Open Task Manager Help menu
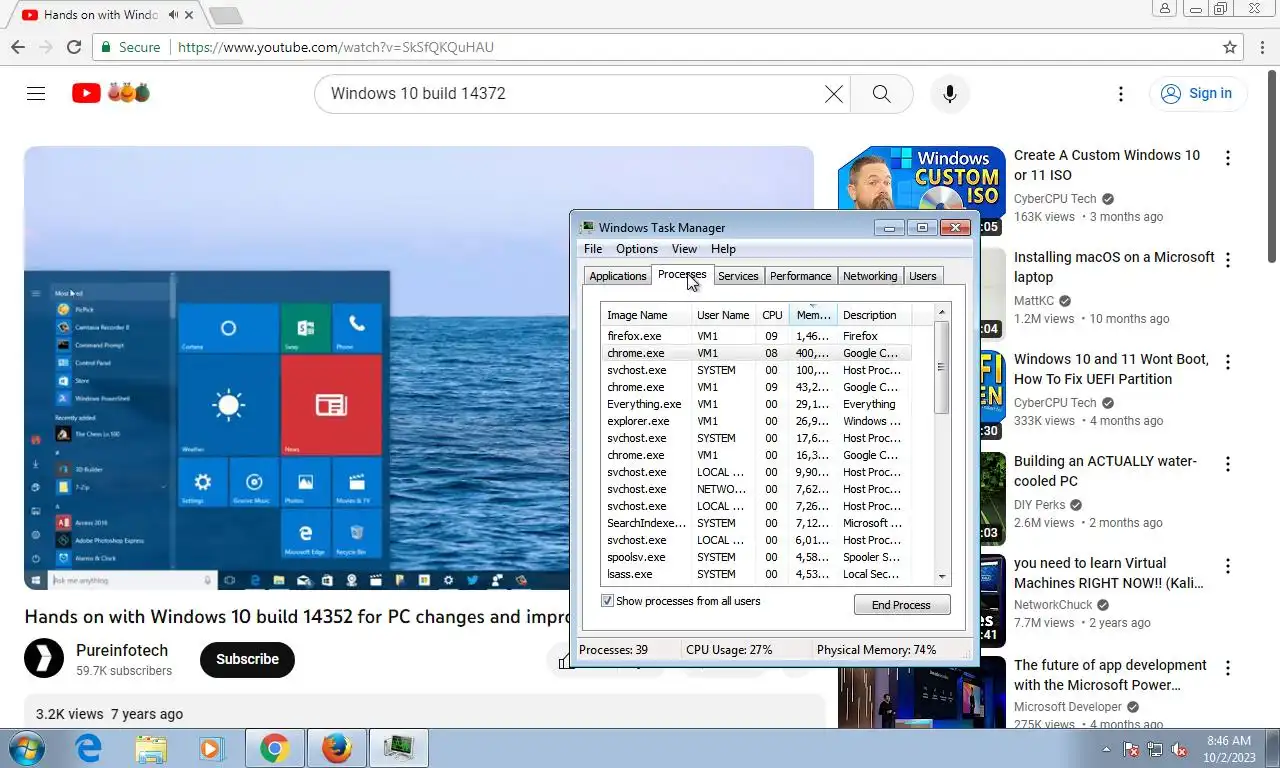 723,249
